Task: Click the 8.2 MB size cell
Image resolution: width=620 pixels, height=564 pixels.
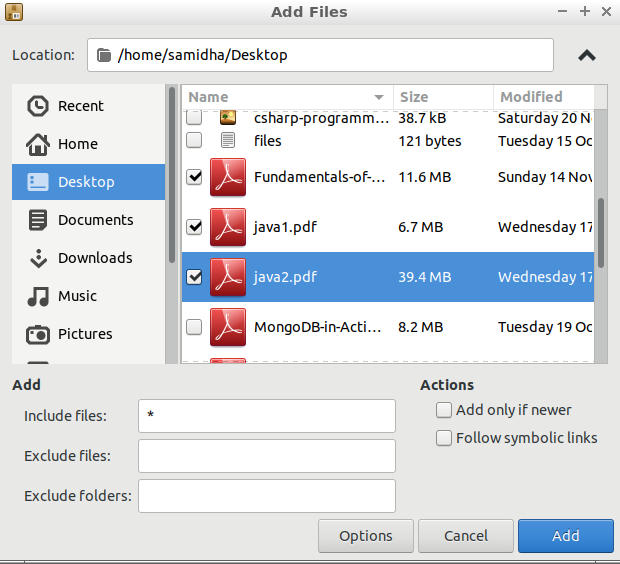Action: click(420, 327)
